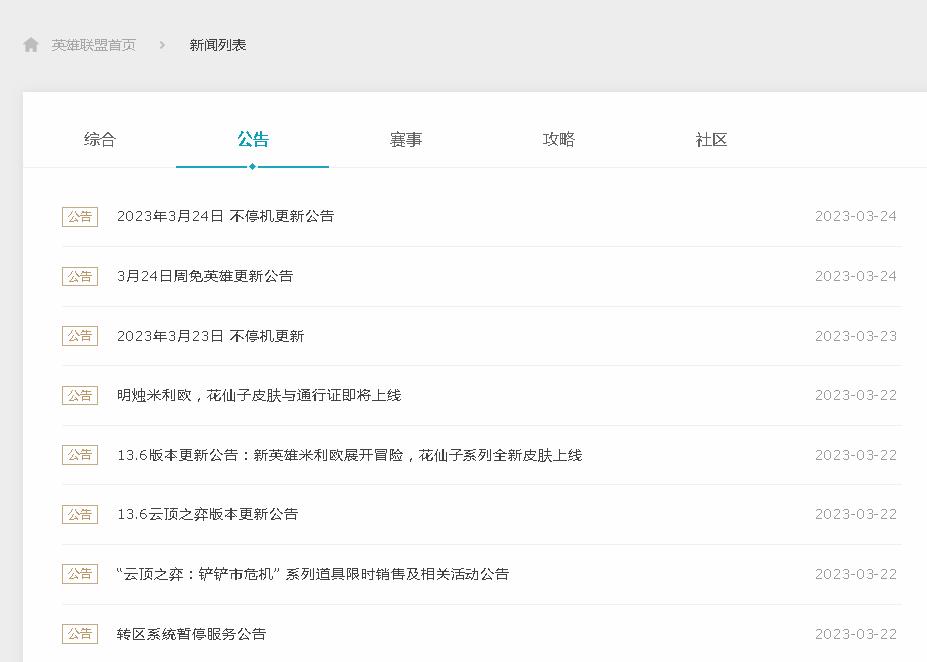This screenshot has width=927, height=662.
Task: Select the 公告 tab
Action: tap(253, 139)
